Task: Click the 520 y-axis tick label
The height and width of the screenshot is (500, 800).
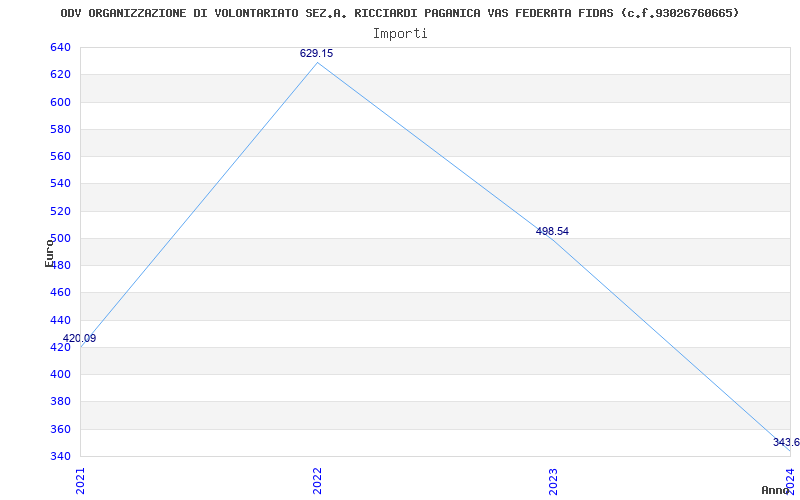Action: (x=60, y=211)
